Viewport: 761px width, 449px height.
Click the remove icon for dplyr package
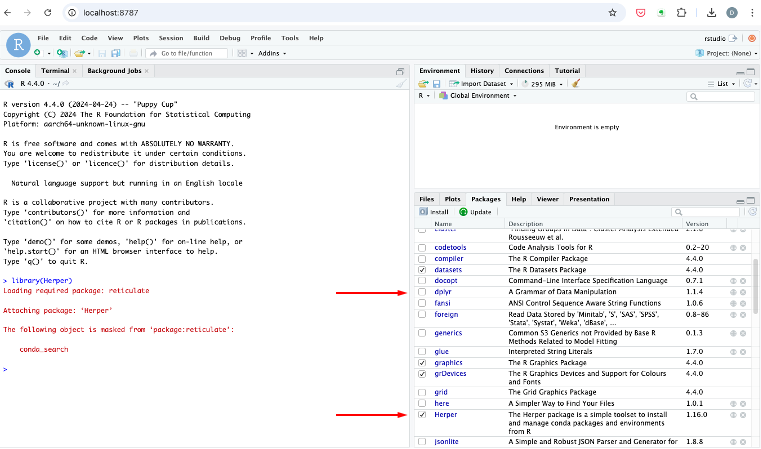click(x=743, y=292)
